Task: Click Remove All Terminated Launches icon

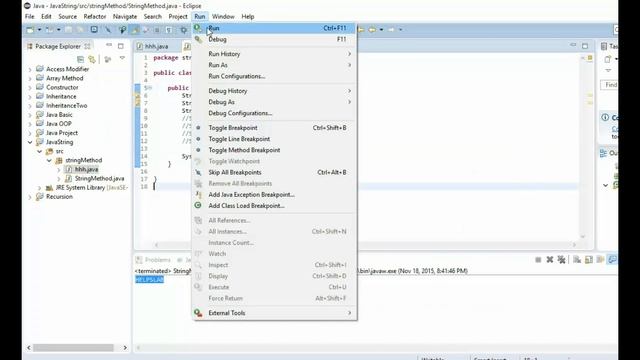Action: tap(562, 260)
